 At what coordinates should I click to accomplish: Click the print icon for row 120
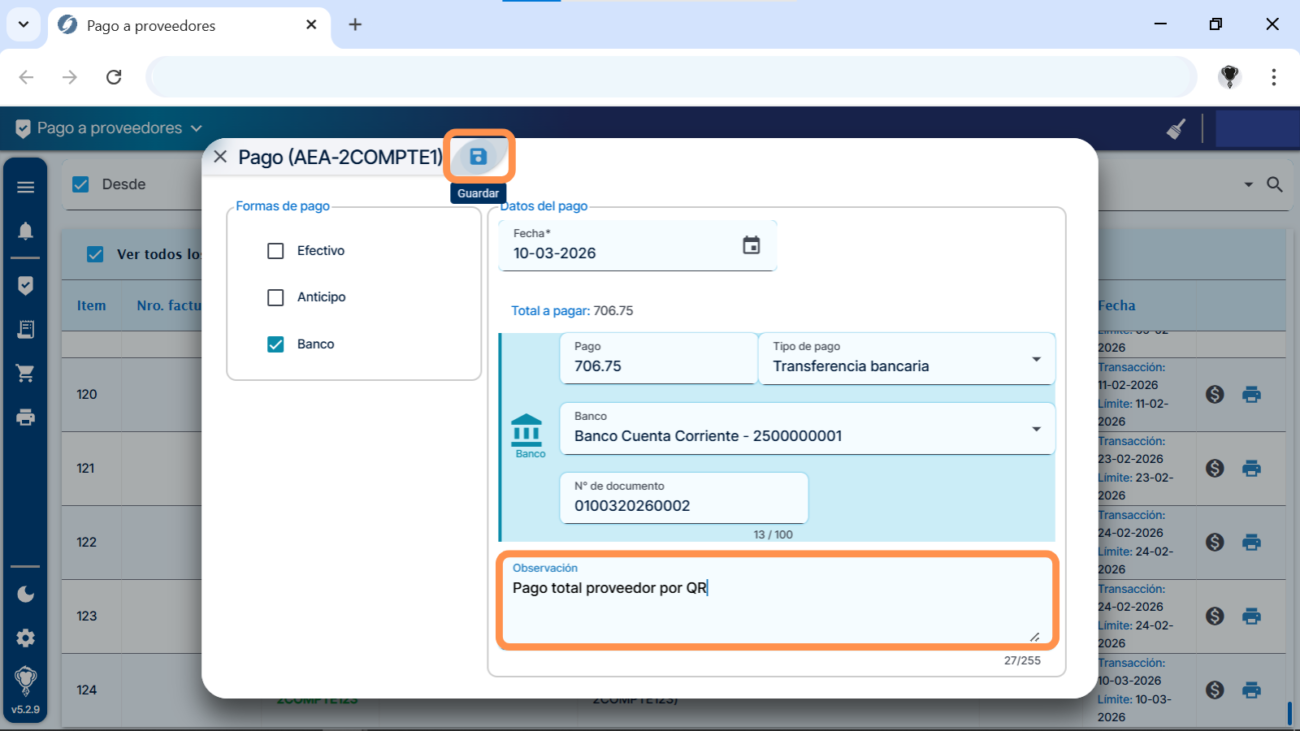tap(1251, 395)
